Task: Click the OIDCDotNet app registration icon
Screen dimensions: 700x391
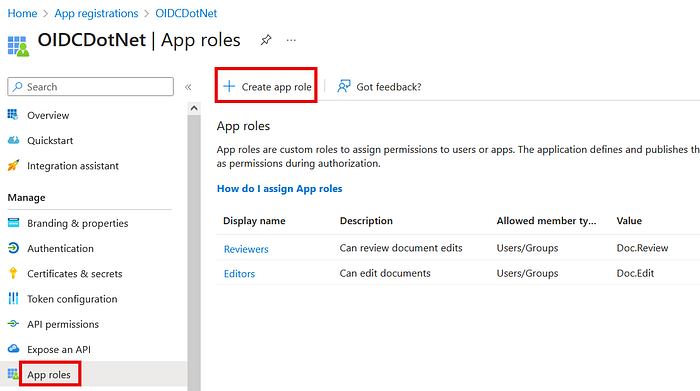Action: click(18, 46)
